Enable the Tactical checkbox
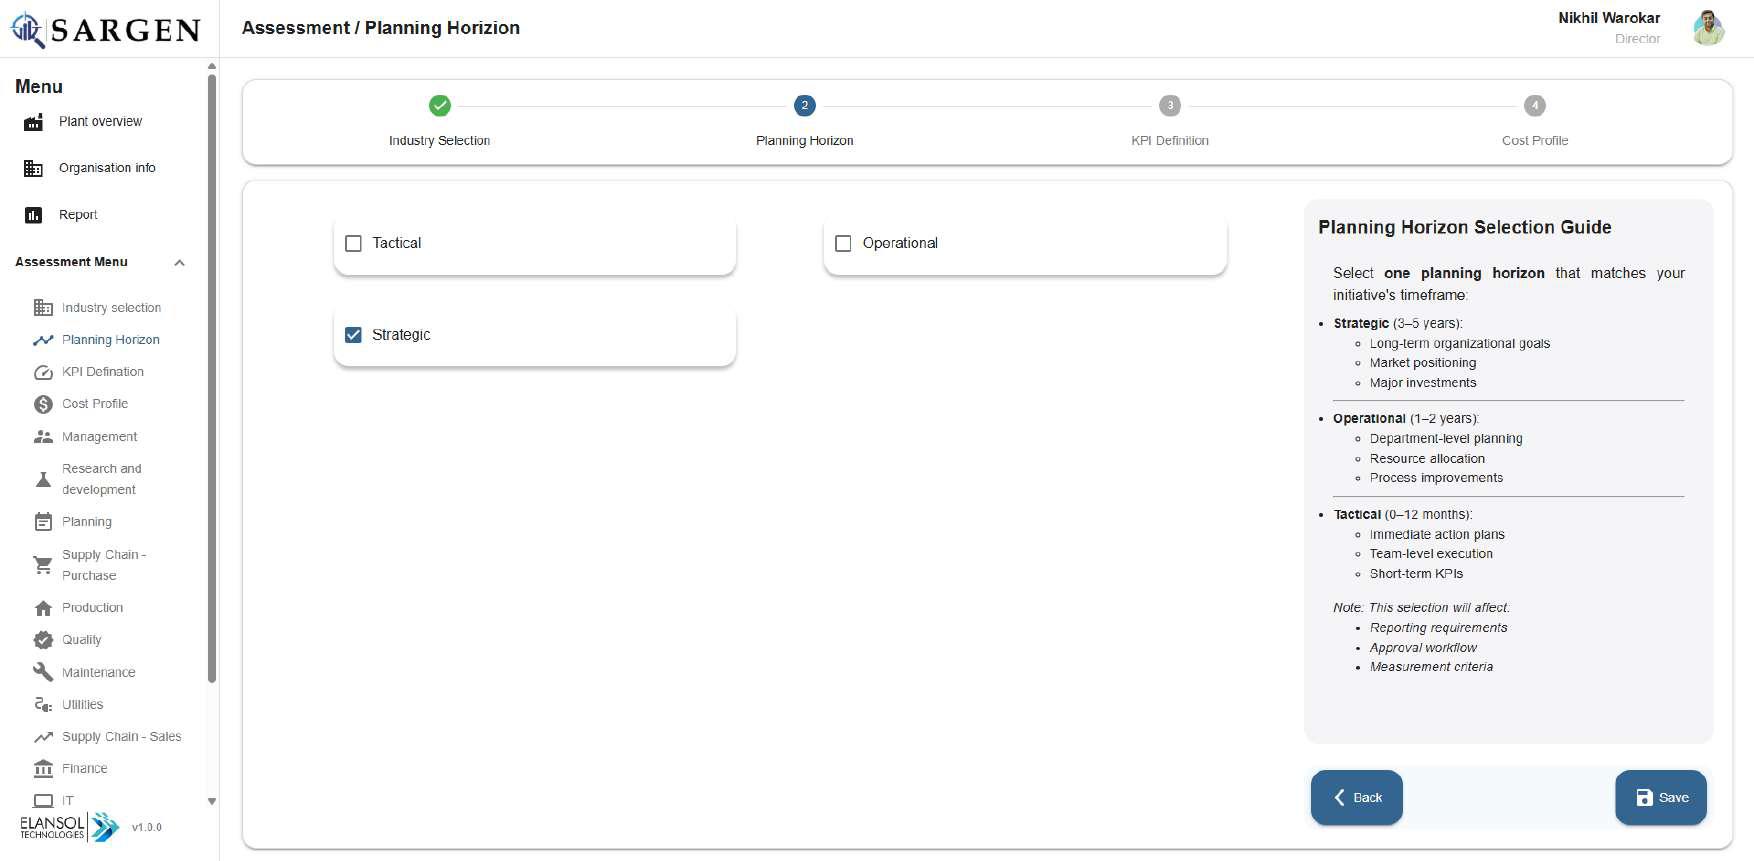 353,243
